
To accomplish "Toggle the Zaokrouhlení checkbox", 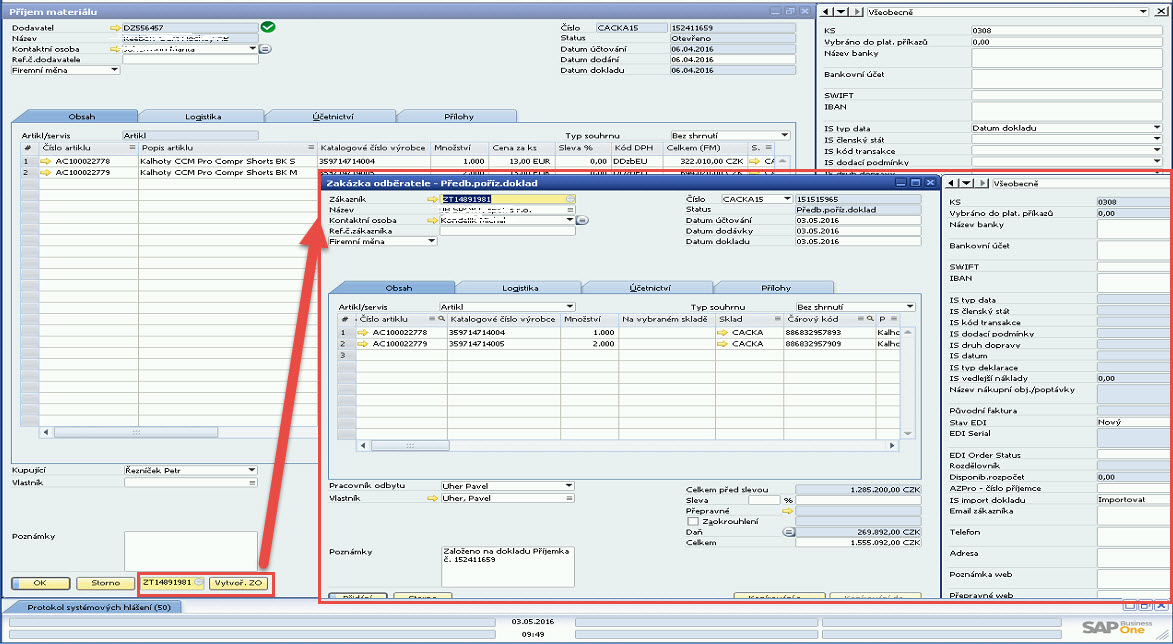I will pyautogui.click(x=693, y=521).
